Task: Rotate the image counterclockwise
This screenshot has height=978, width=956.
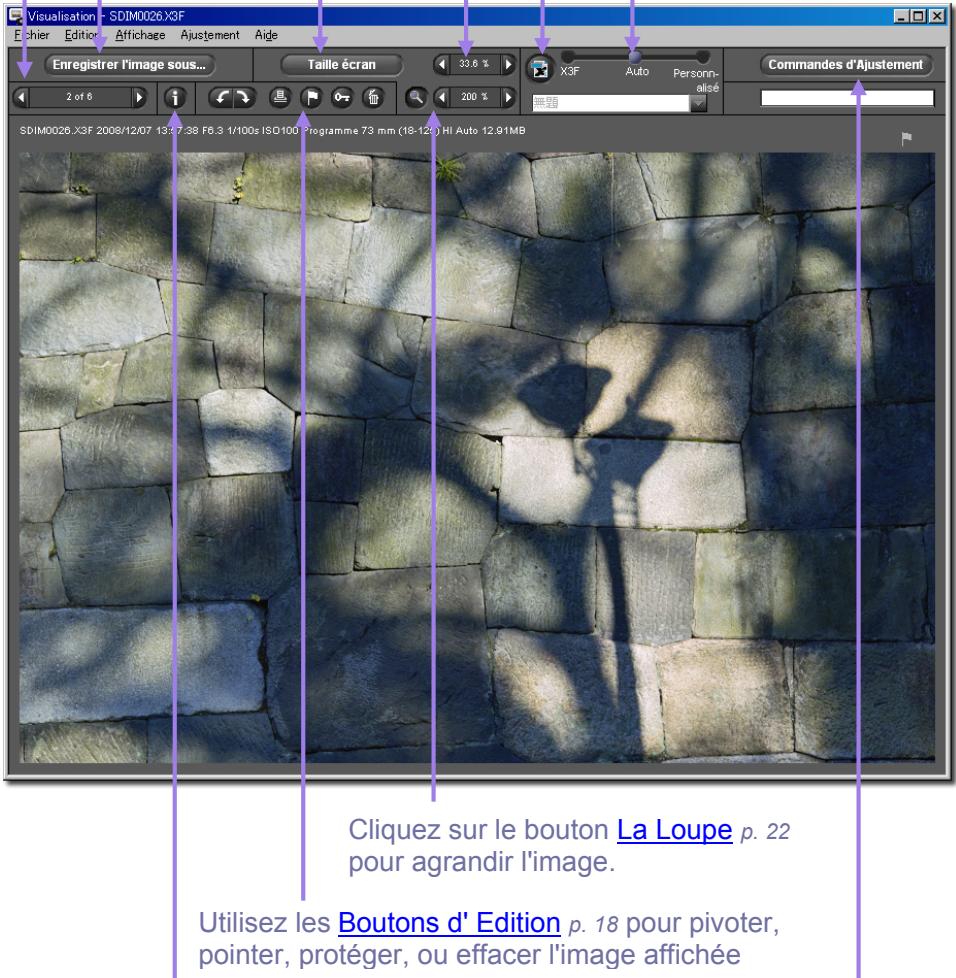Action: 221,97
